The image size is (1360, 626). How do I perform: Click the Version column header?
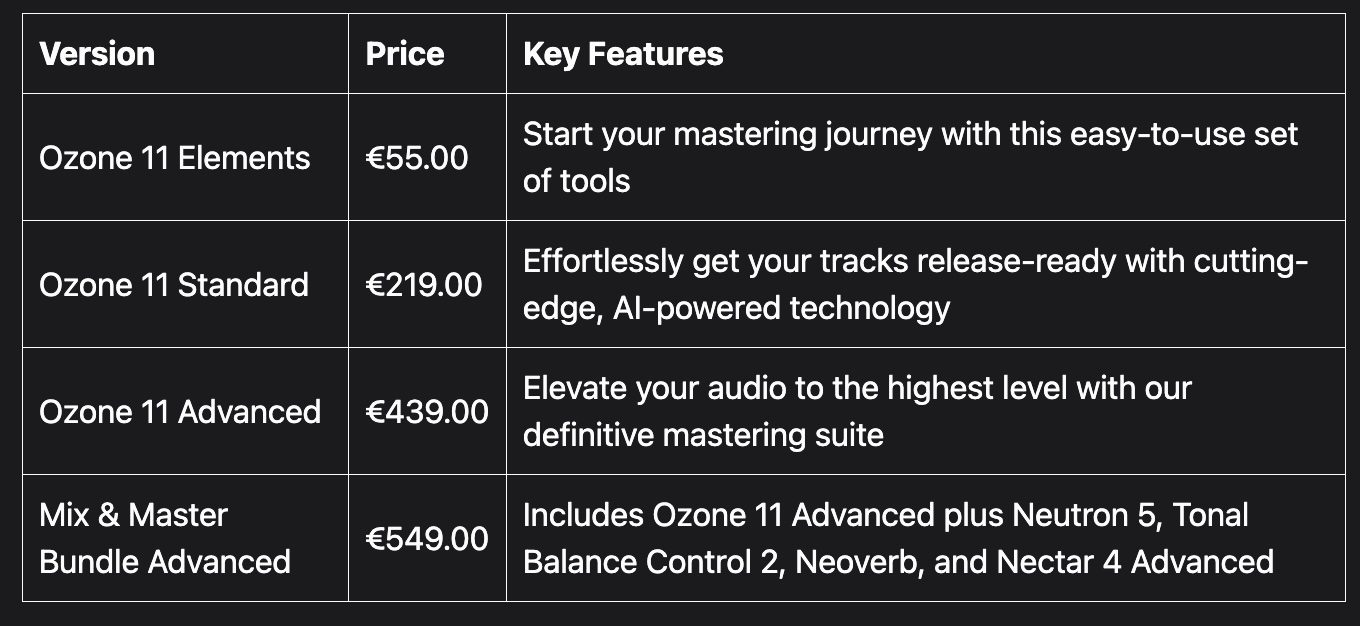[x=97, y=54]
